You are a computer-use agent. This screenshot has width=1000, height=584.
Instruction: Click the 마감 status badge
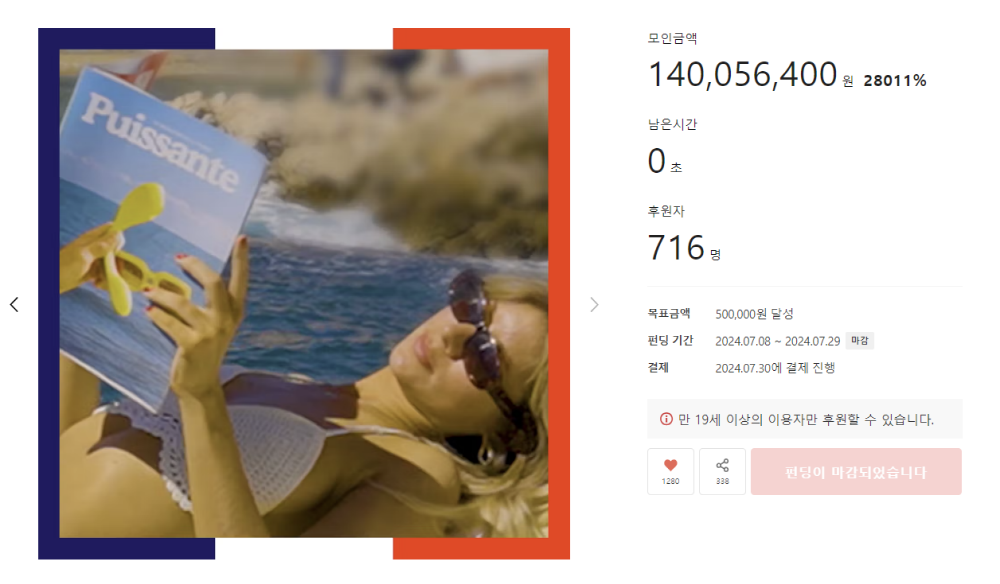point(860,340)
